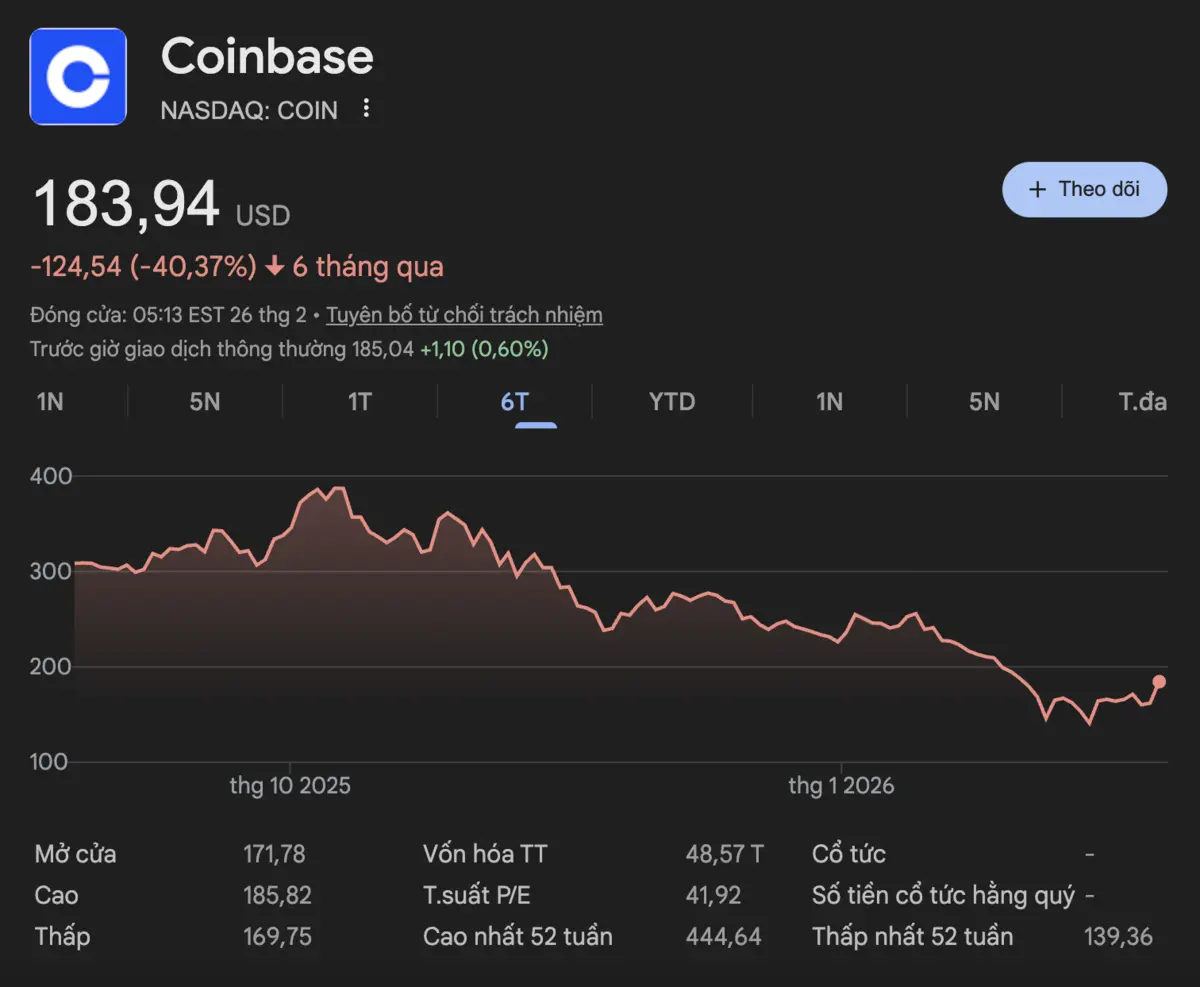
Task: Choose the 1N tab right of YTD
Action: [829, 402]
